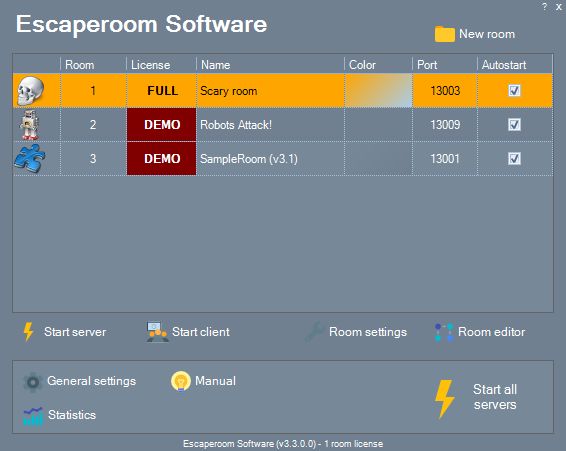Screen dimensions: 566x451
Task: Click the Start client computer icon
Action: [x=157, y=331]
